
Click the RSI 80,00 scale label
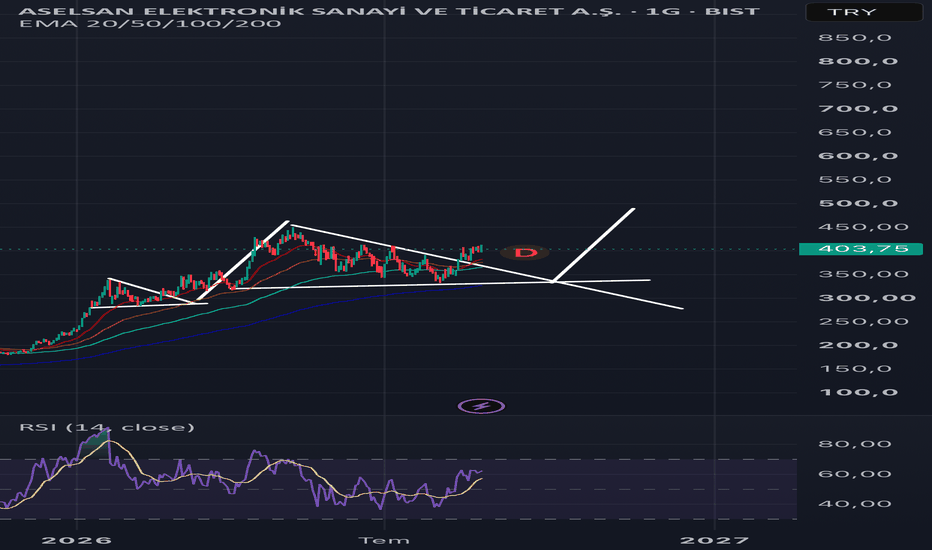pyautogui.click(x=855, y=444)
